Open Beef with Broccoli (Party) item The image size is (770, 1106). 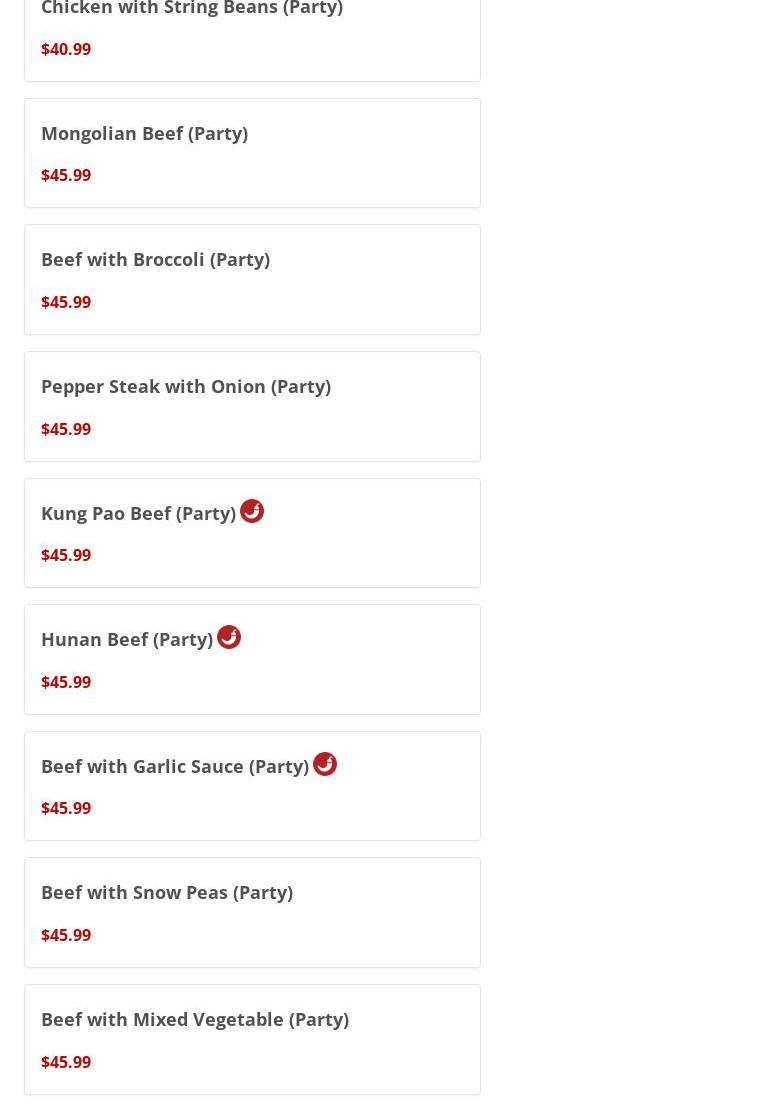(155, 259)
